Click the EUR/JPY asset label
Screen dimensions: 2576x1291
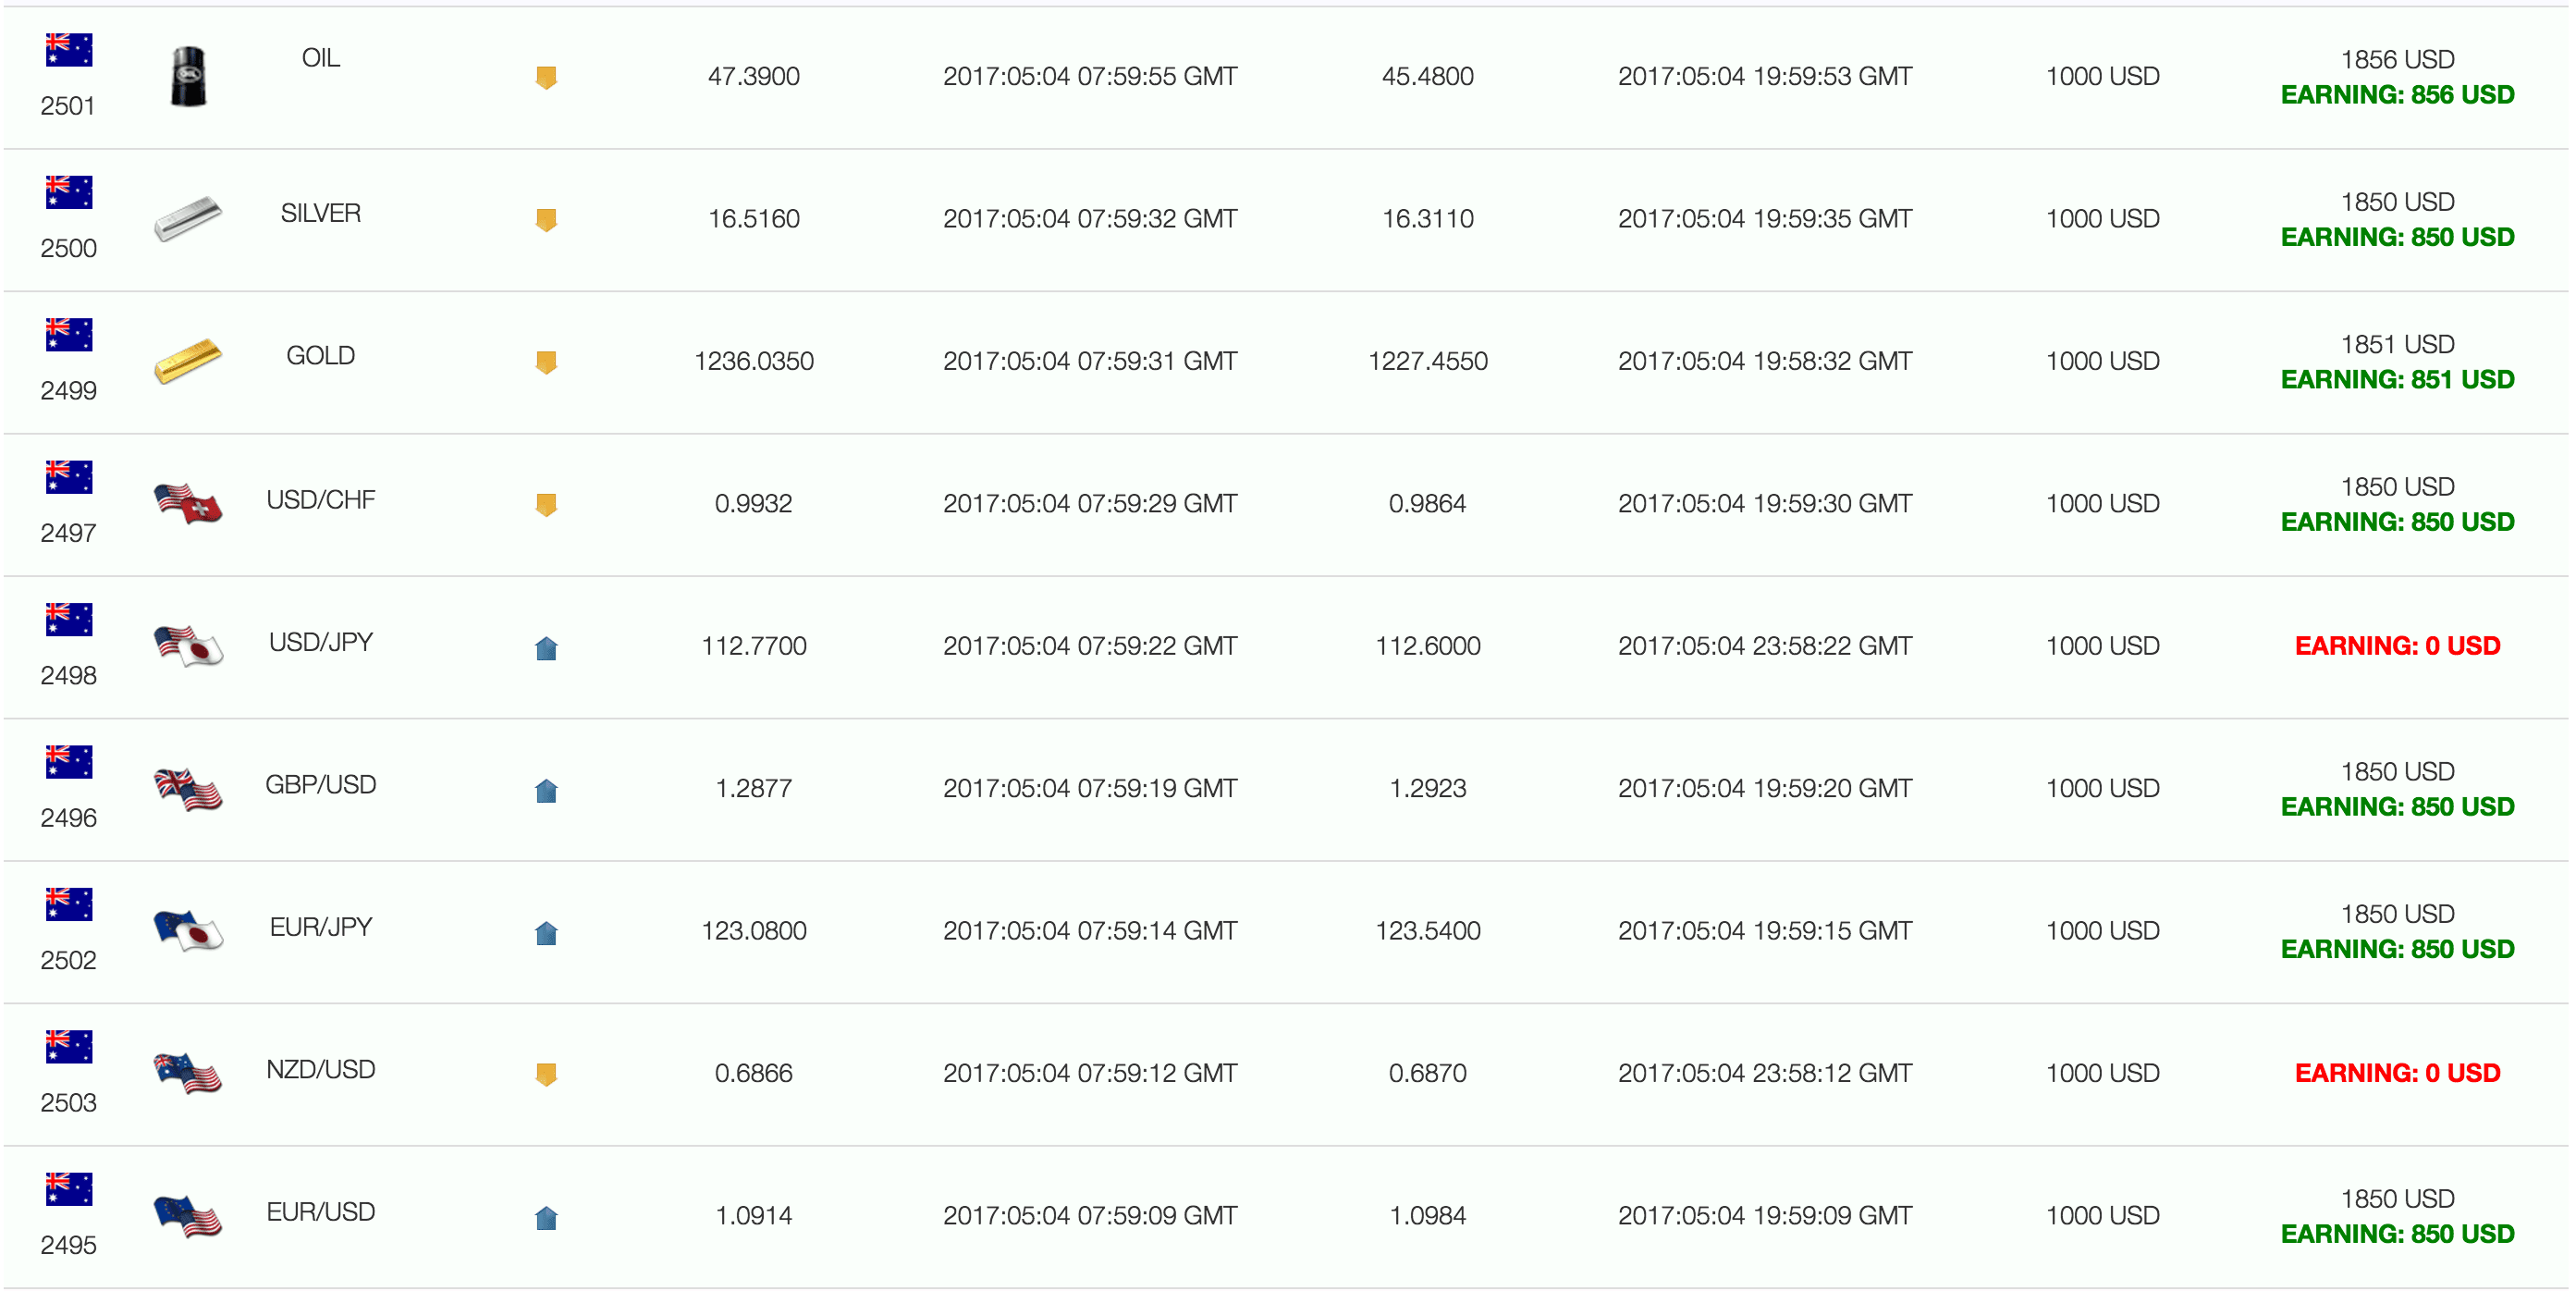coord(320,927)
